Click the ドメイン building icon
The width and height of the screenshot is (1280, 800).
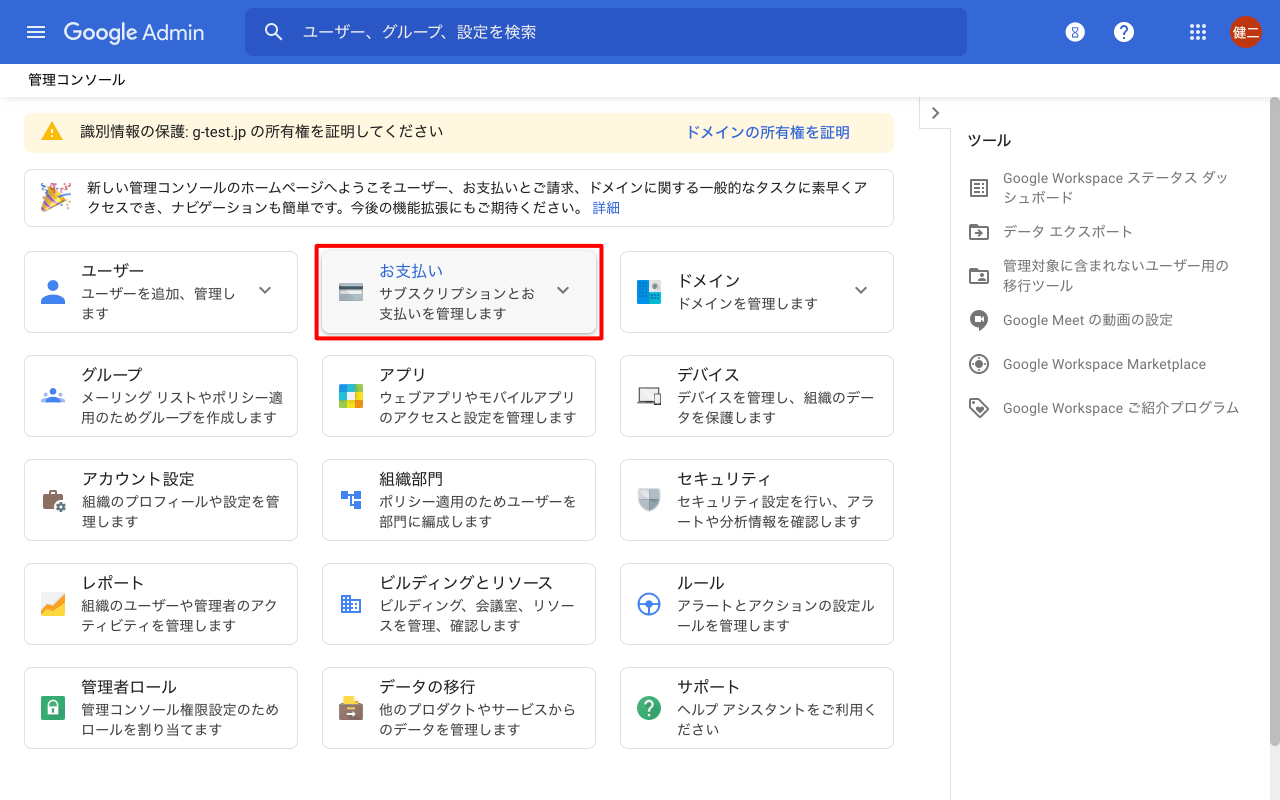click(x=649, y=292)
